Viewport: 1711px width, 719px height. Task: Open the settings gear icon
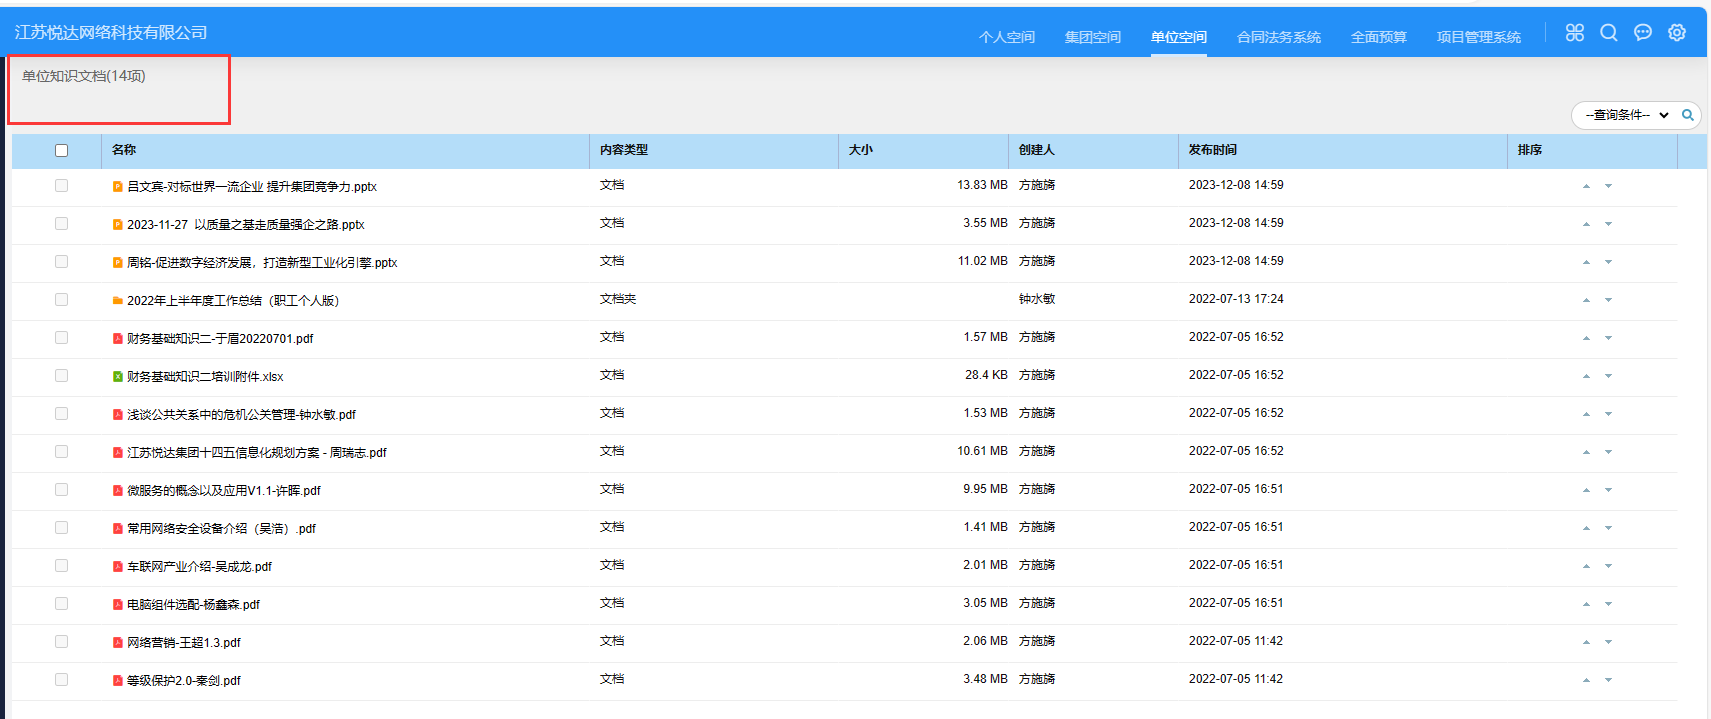[x=1677, y=33]
